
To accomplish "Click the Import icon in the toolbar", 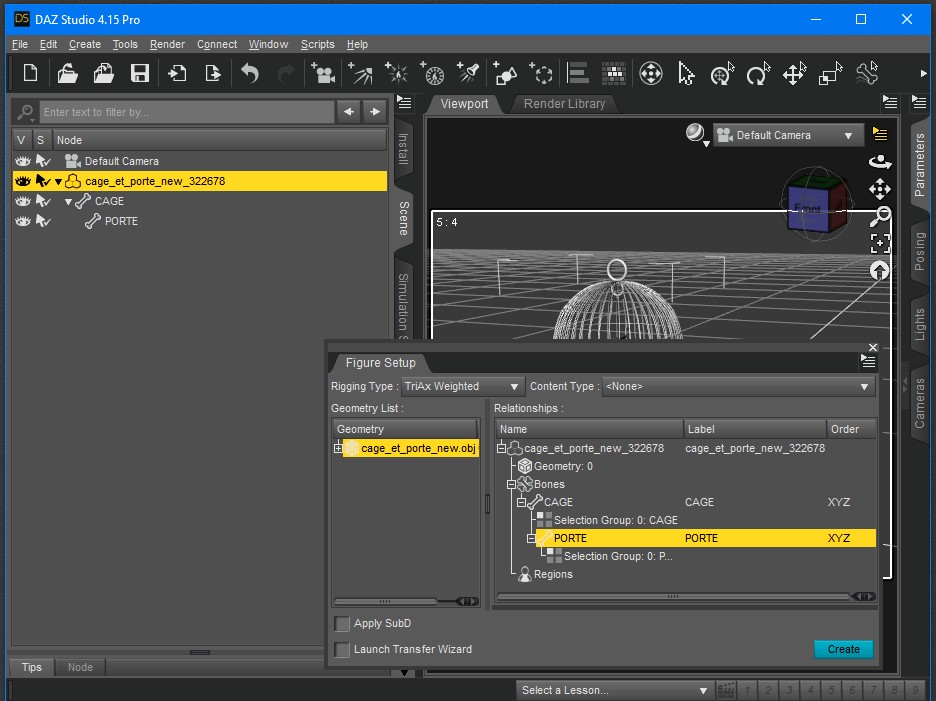I will point(177,73).
